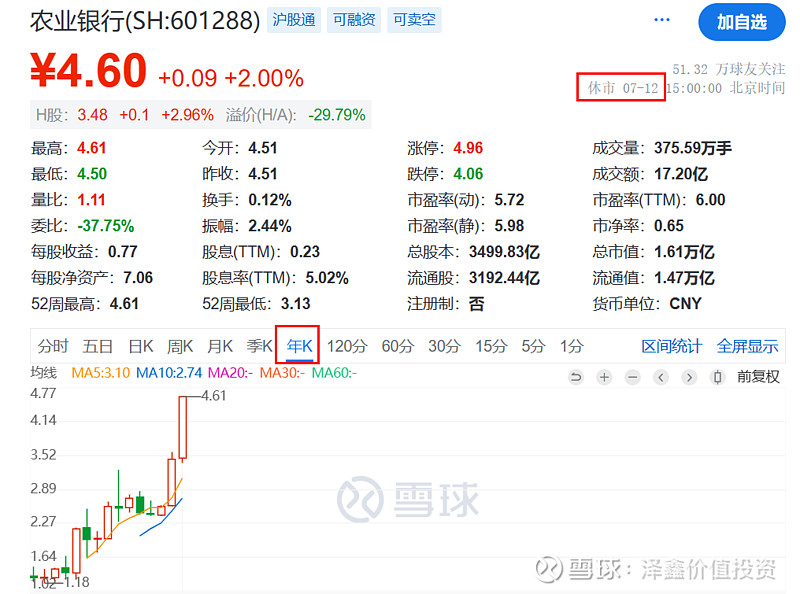Click the tallest red candlestick at 4.61
The image size is (800, 594).
click(183, 427)
